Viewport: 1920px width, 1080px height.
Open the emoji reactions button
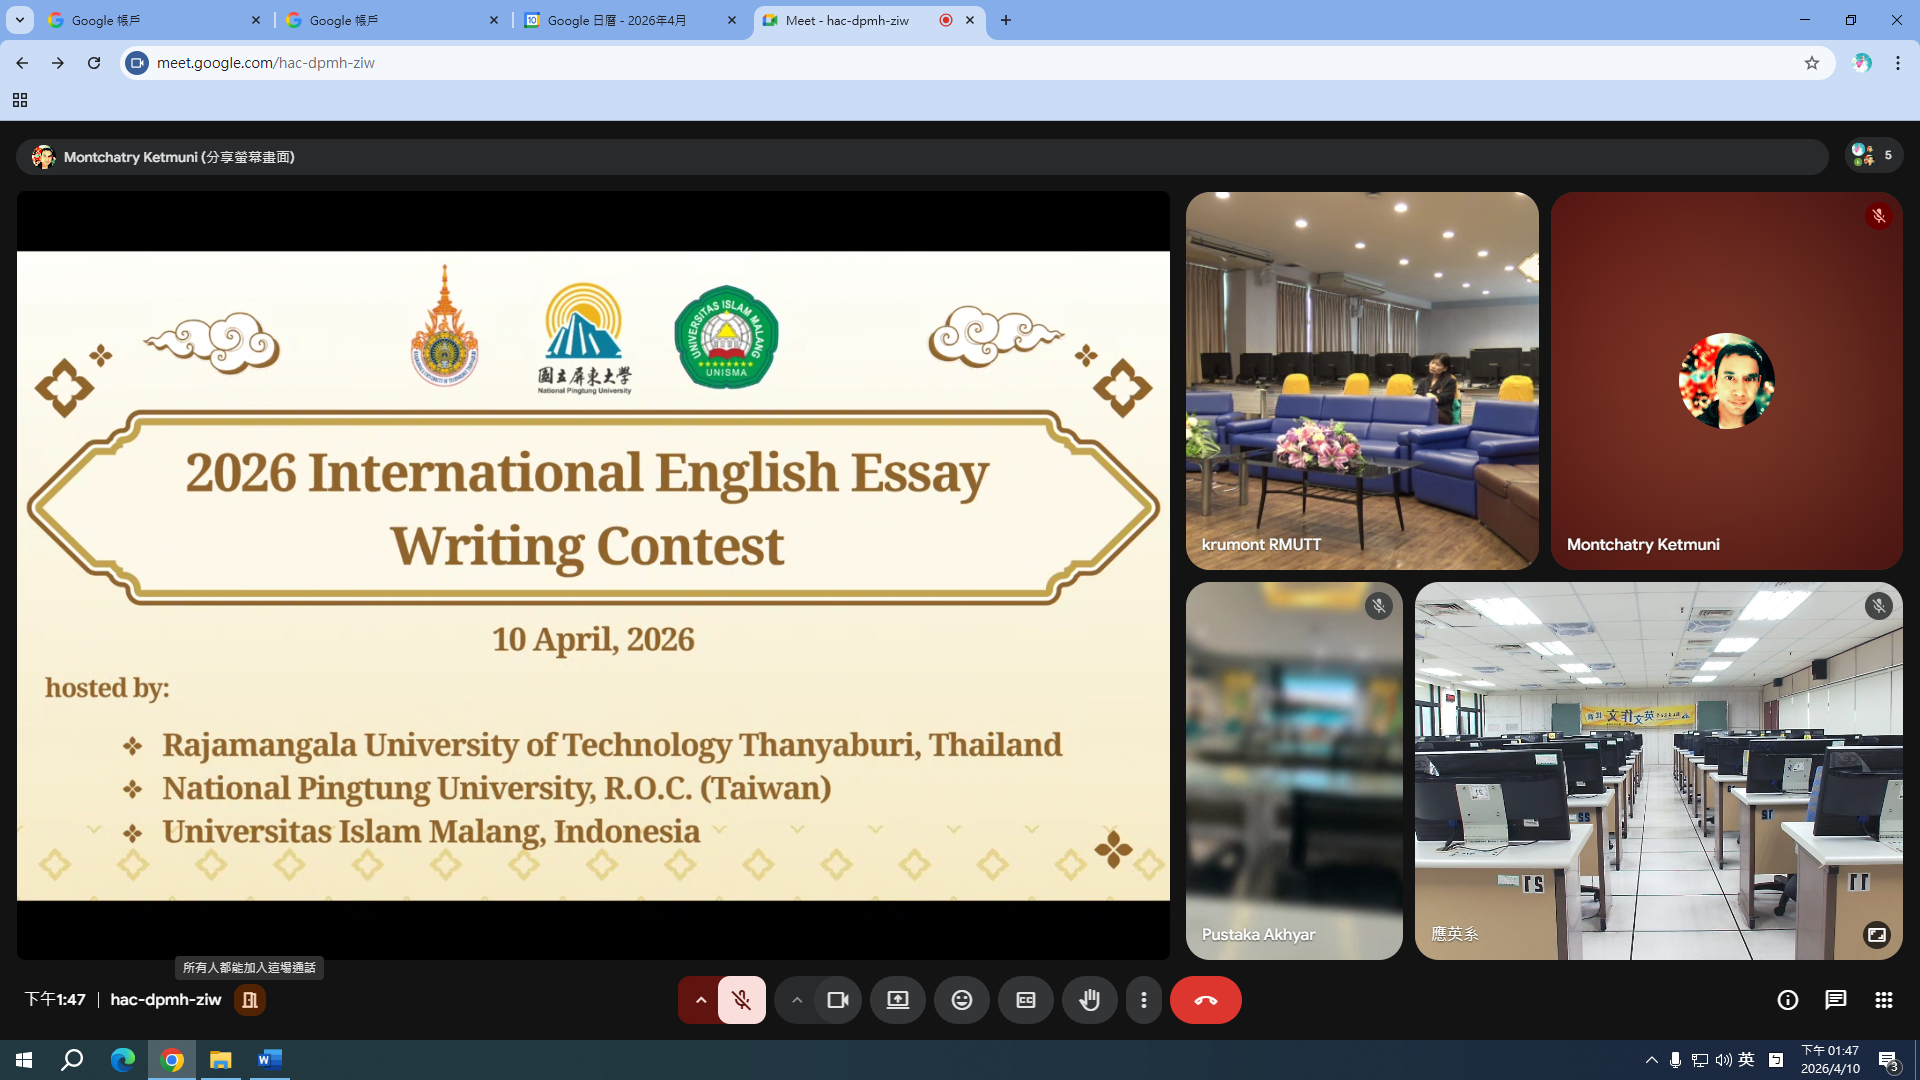coord(961,1000)
